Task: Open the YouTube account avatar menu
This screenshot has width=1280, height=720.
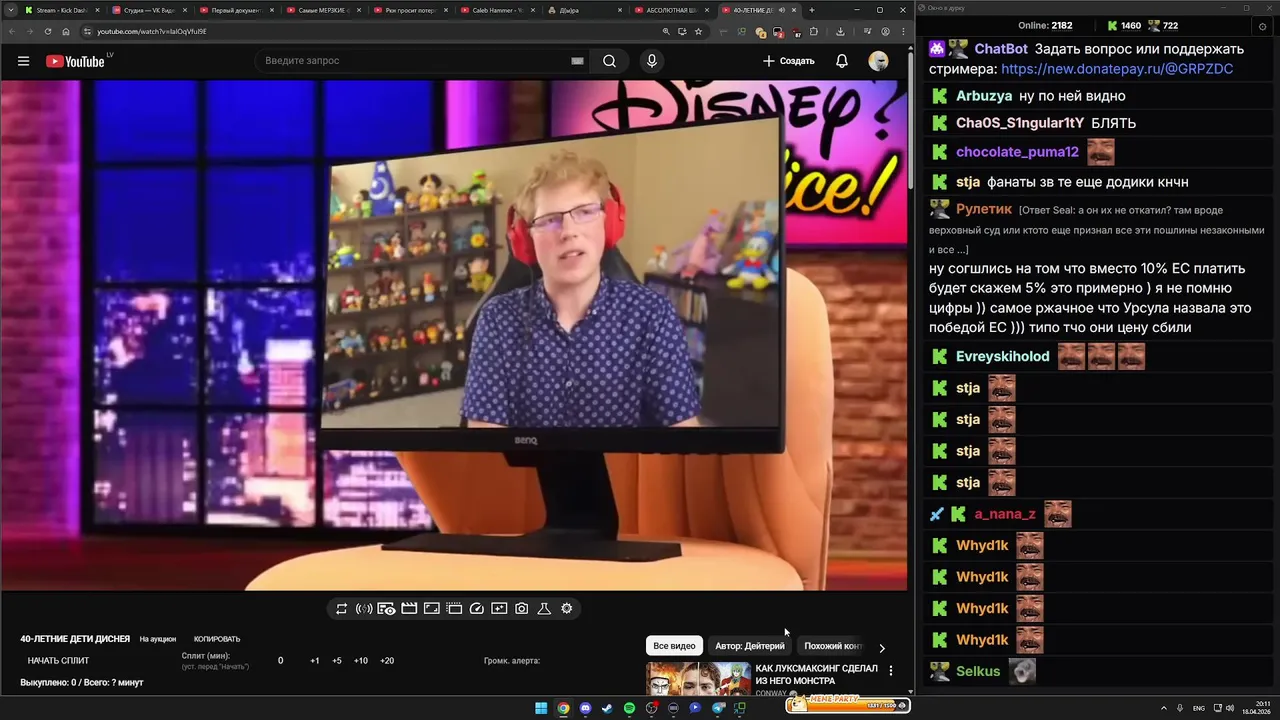Action: click(878, 61)
